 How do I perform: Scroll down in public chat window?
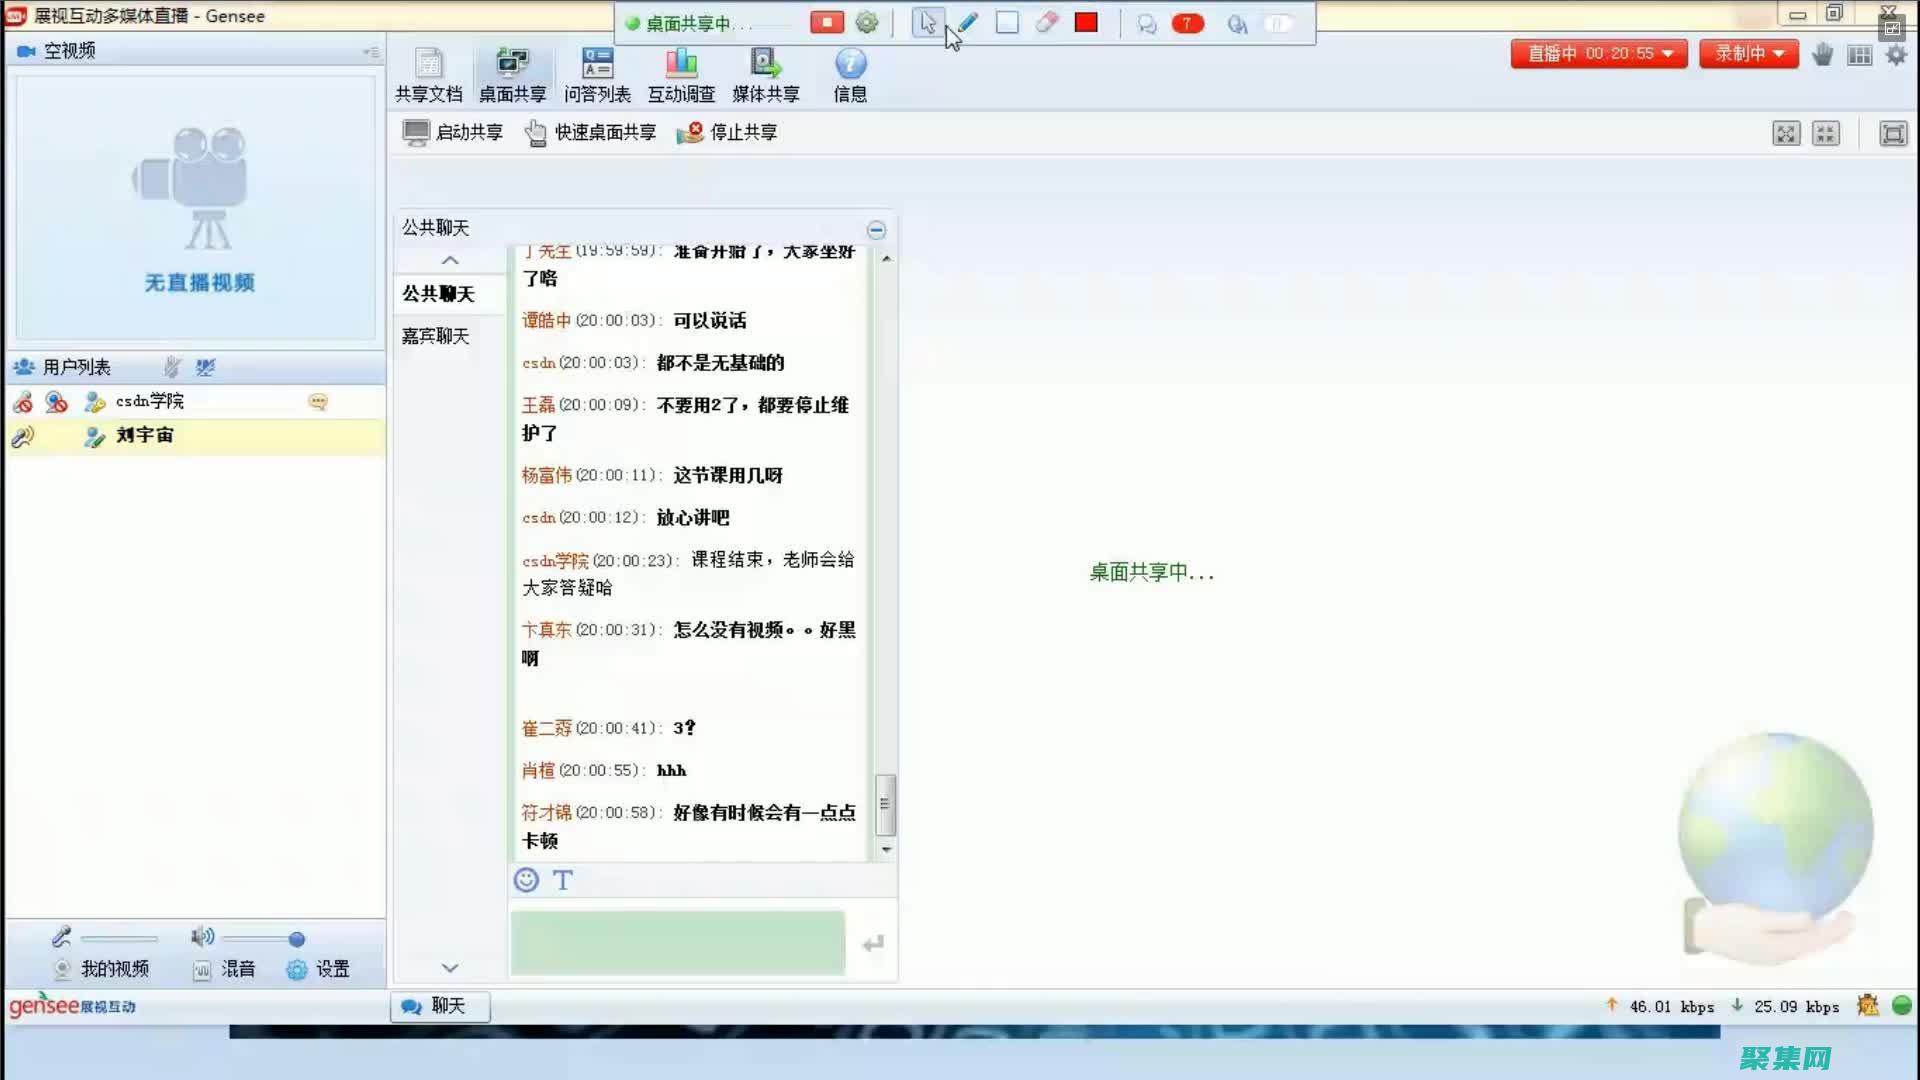coord(886,849)
